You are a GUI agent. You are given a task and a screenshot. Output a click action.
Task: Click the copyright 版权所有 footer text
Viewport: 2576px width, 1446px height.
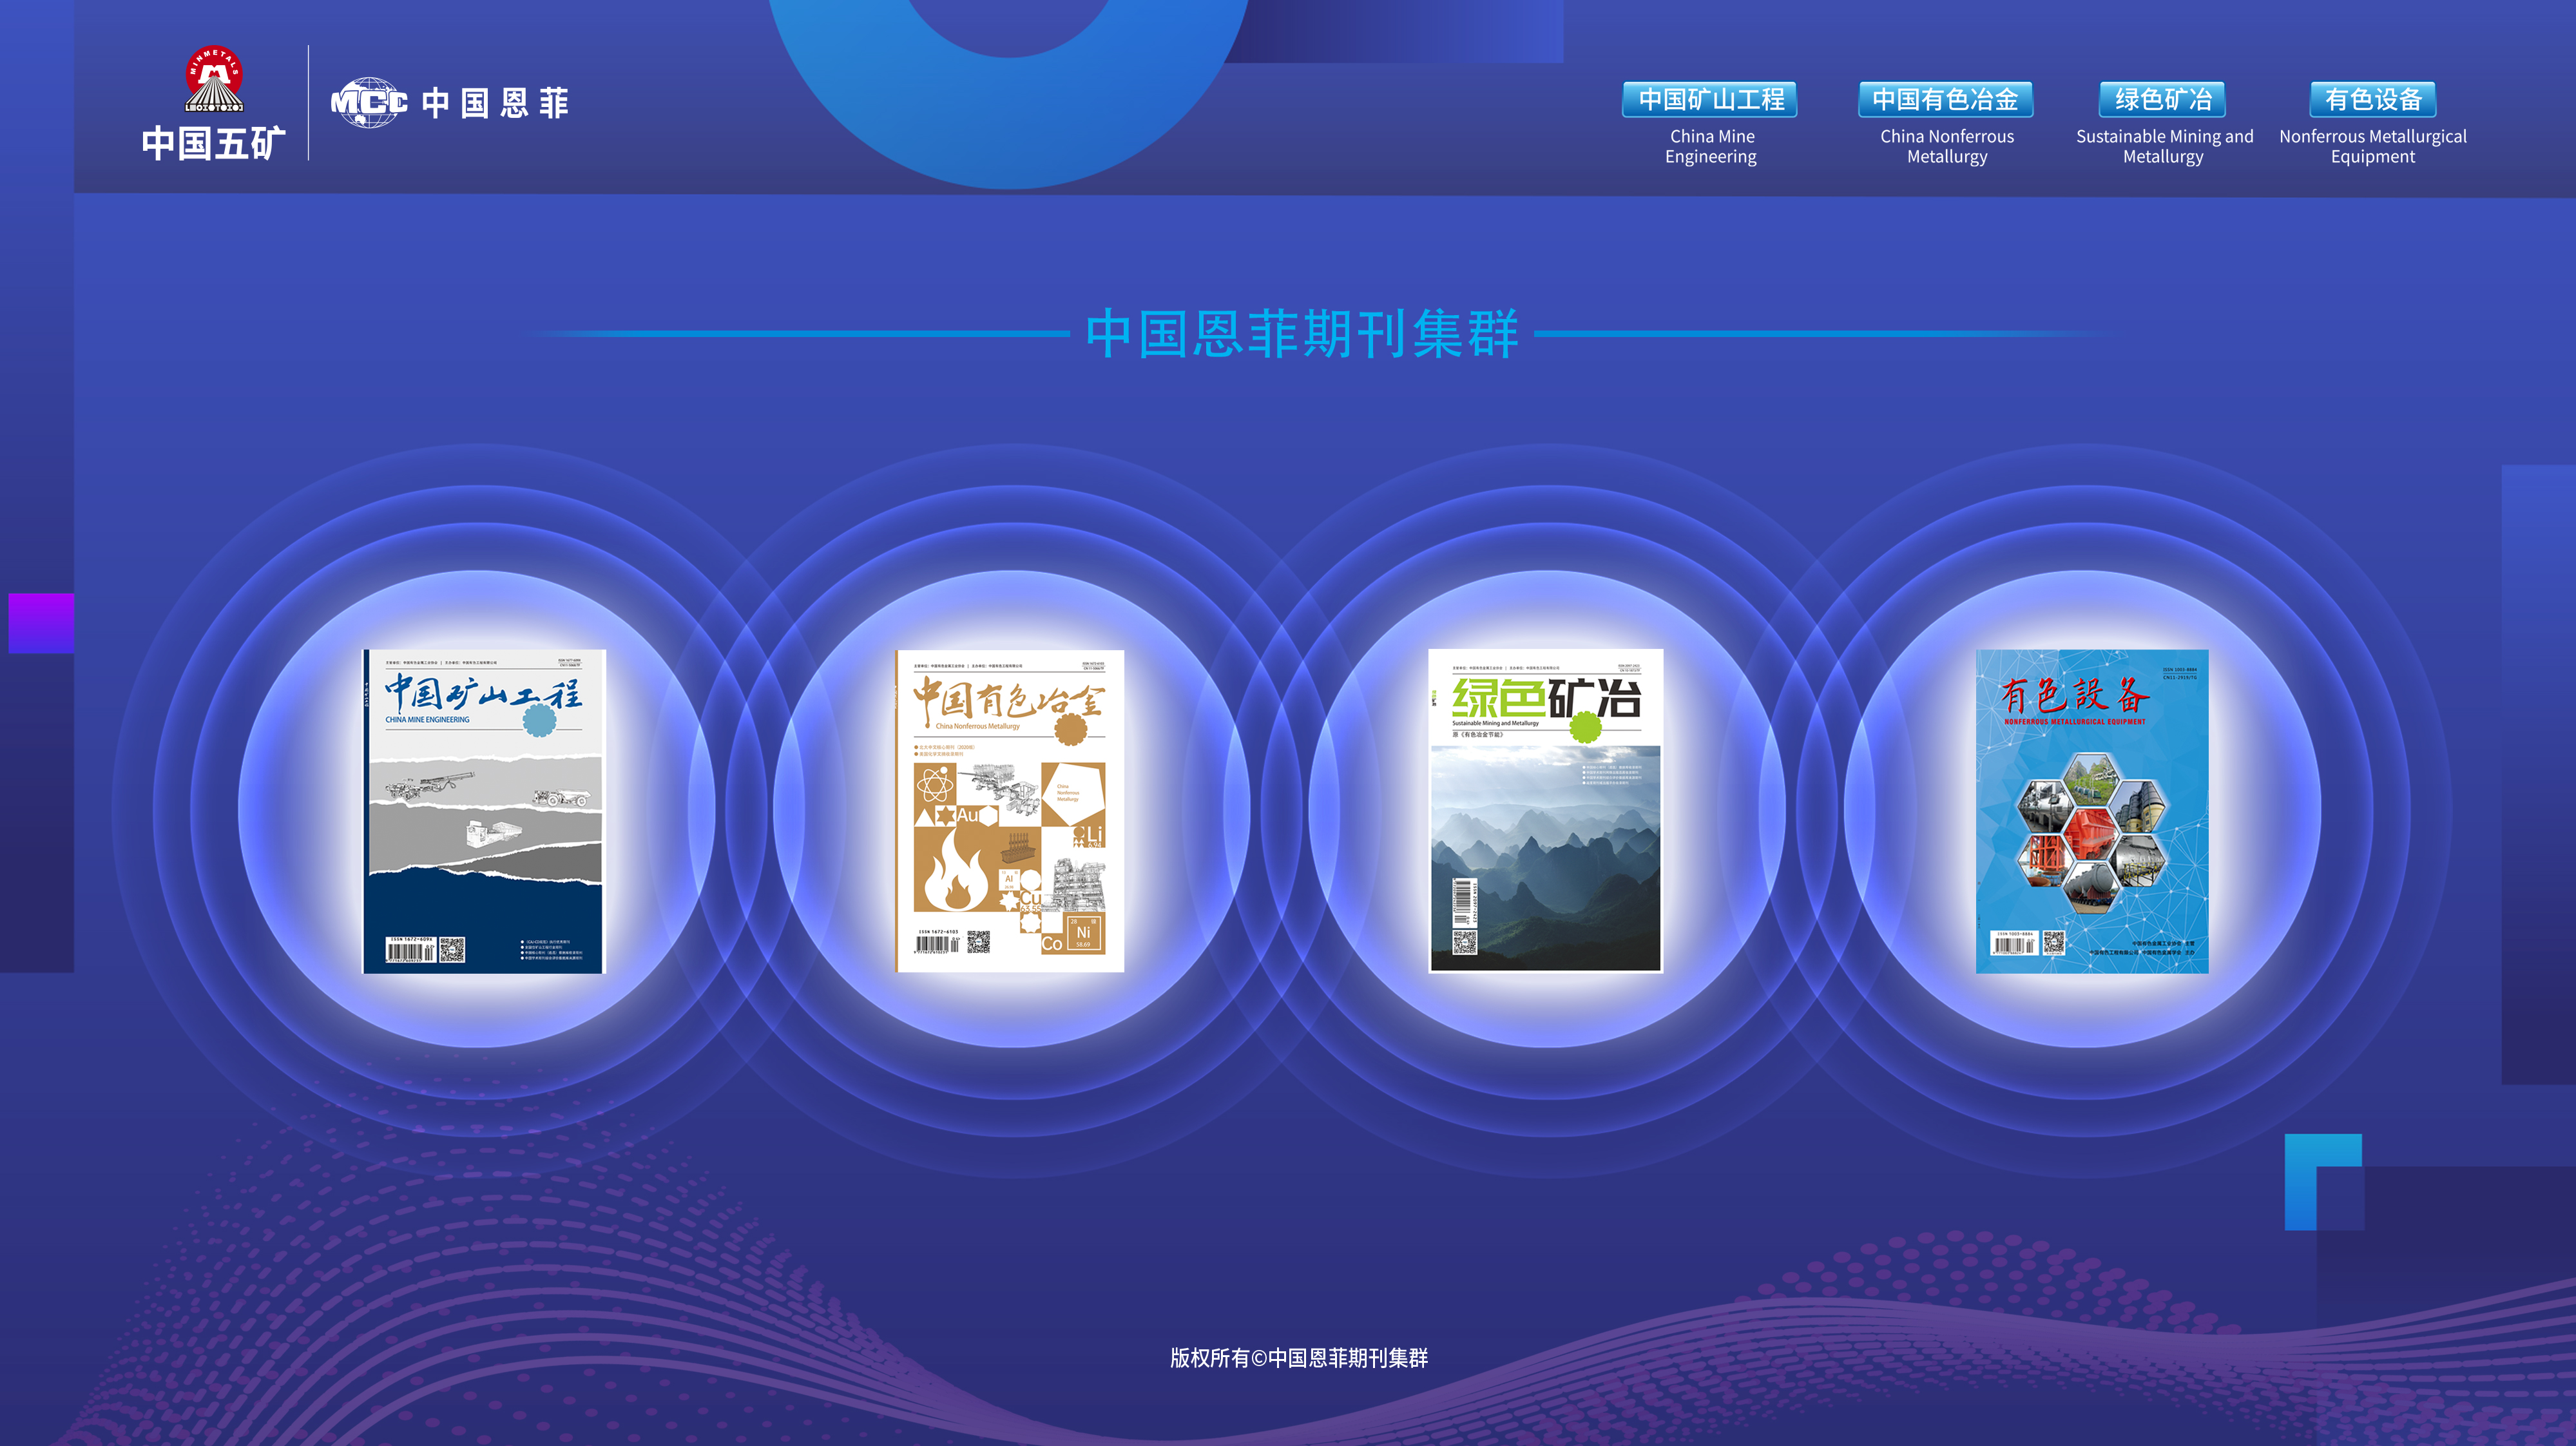(x=1299, y=1357)
